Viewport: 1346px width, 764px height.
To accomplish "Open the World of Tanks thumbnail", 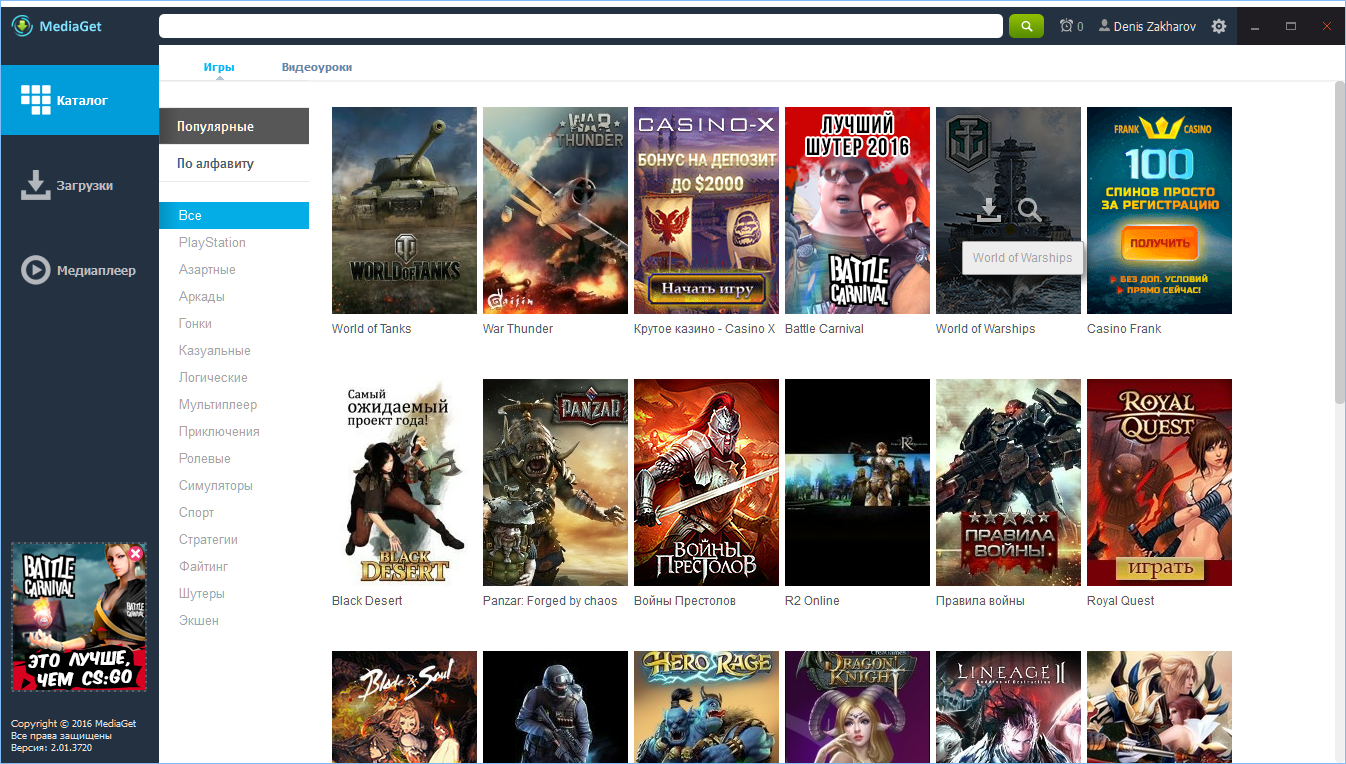I will tap(404, 210).
